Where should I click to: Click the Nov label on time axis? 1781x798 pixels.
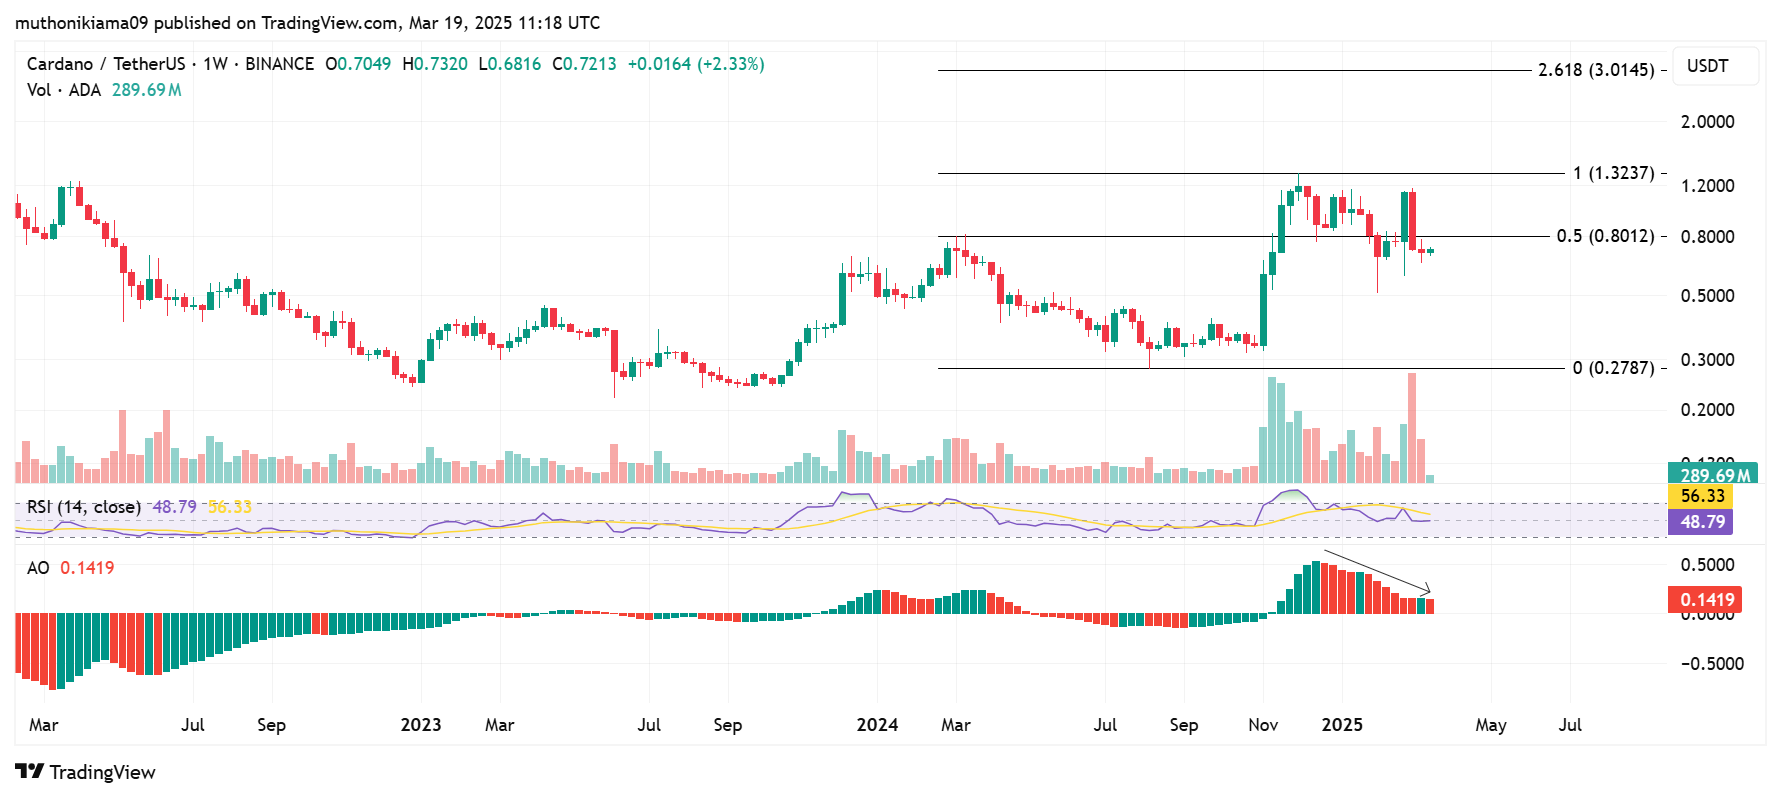coord(1263,725)
